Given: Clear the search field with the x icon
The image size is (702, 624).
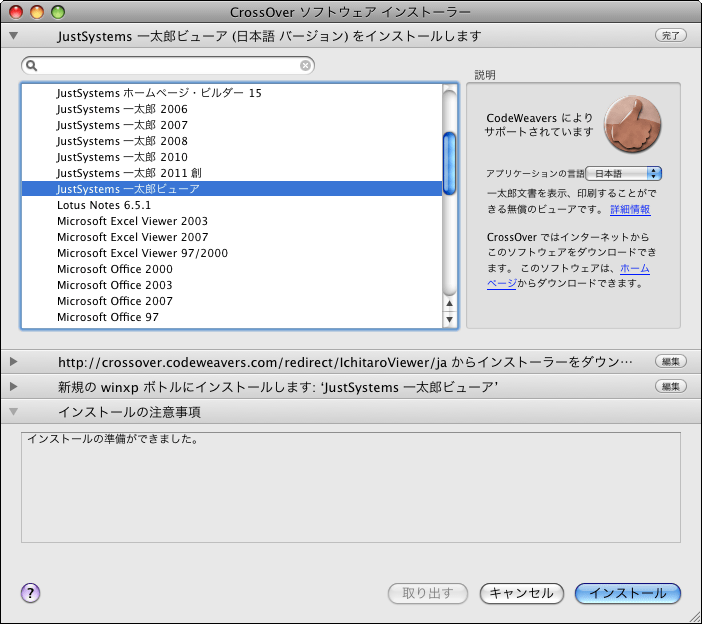Looking at the screenshot, I should 305,66.
